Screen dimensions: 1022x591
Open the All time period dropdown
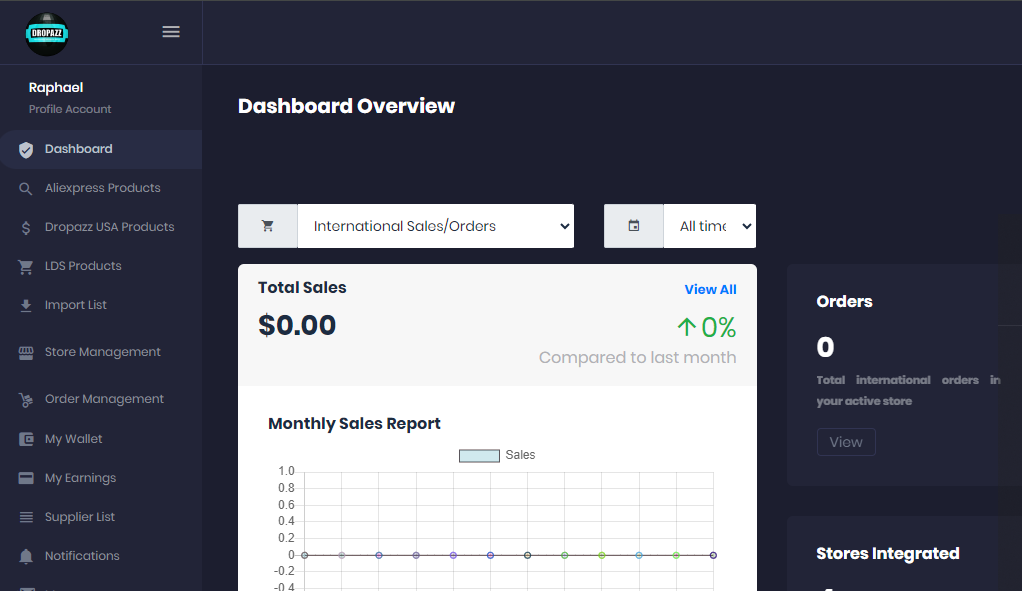709,226
